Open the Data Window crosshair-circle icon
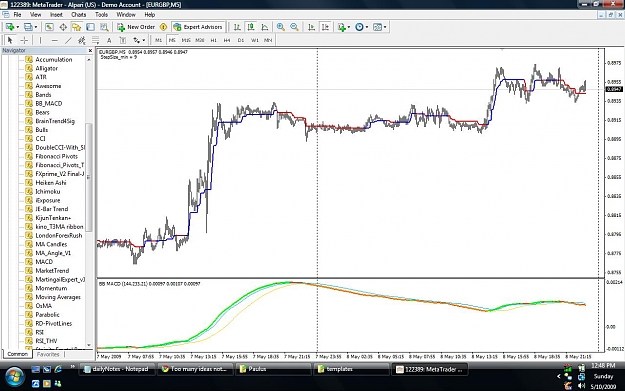The image size is (625, 391). pyautogui.click(x=63, y=27)
